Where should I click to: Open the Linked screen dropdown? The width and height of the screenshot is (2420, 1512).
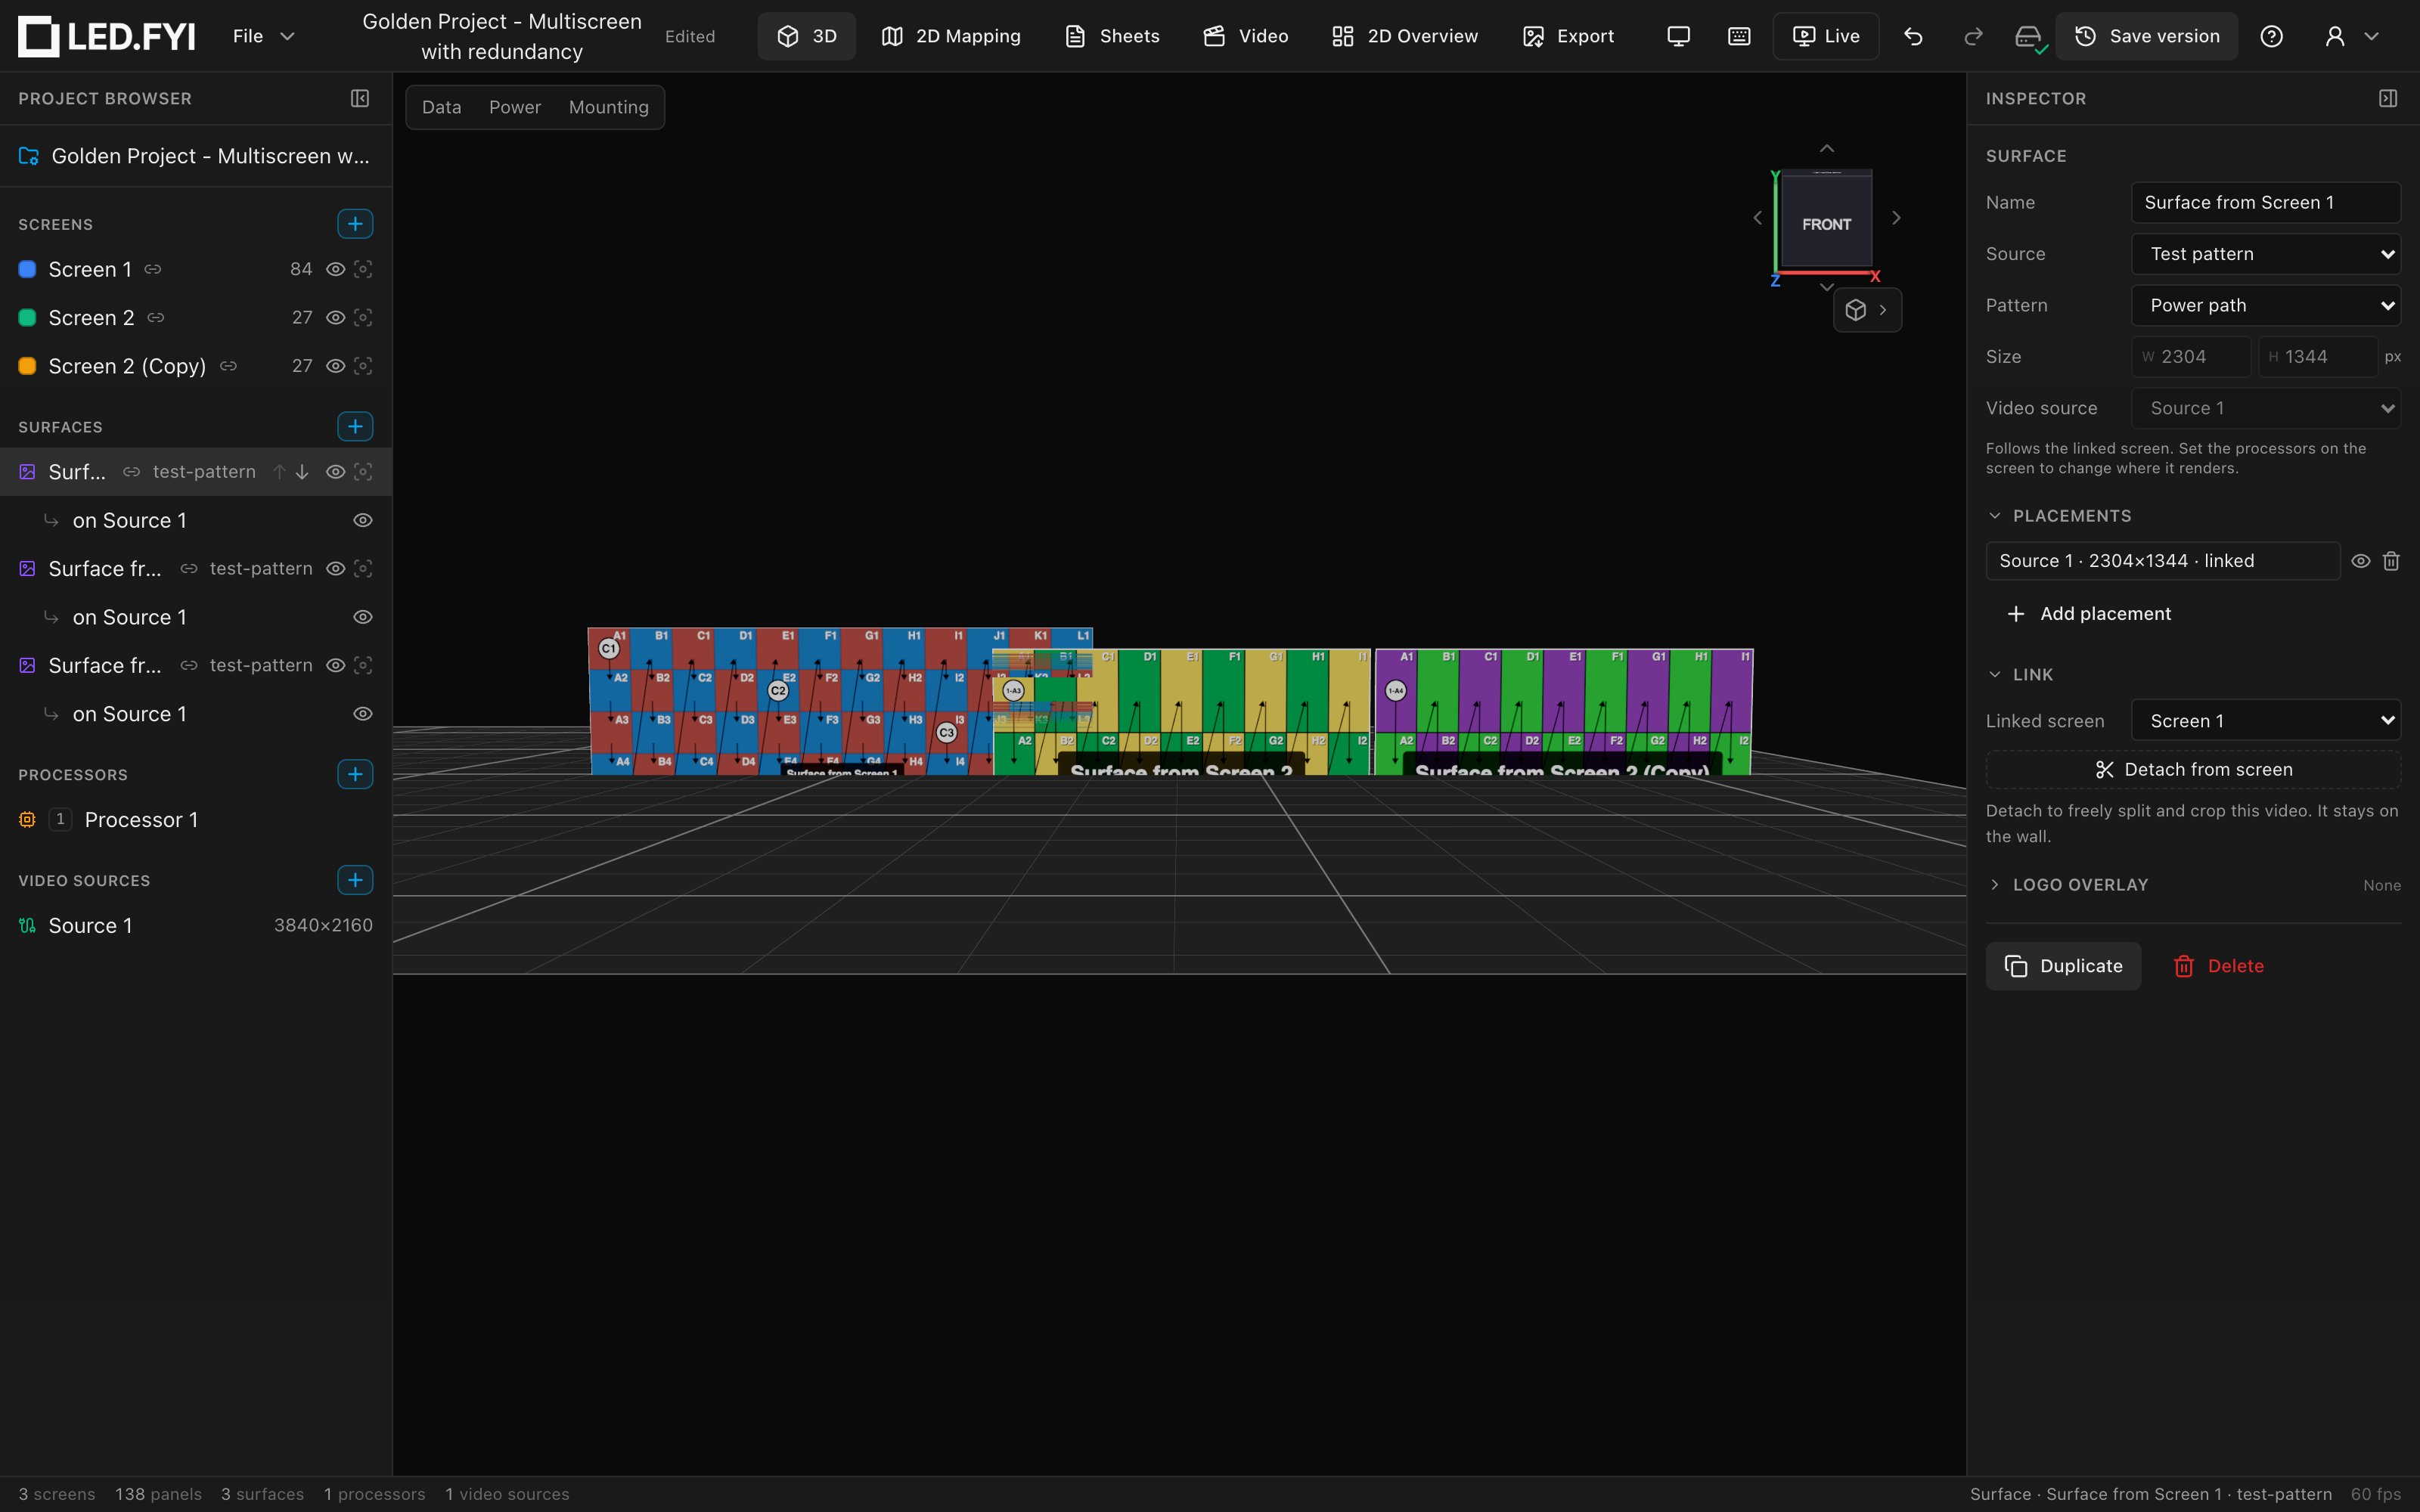coord(2266,721)
